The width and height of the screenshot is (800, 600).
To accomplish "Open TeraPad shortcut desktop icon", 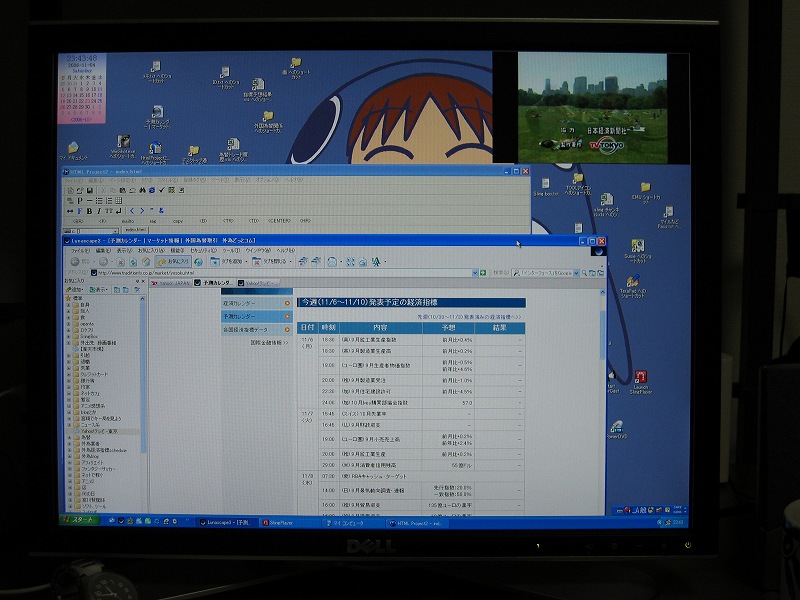I will 633,287.
